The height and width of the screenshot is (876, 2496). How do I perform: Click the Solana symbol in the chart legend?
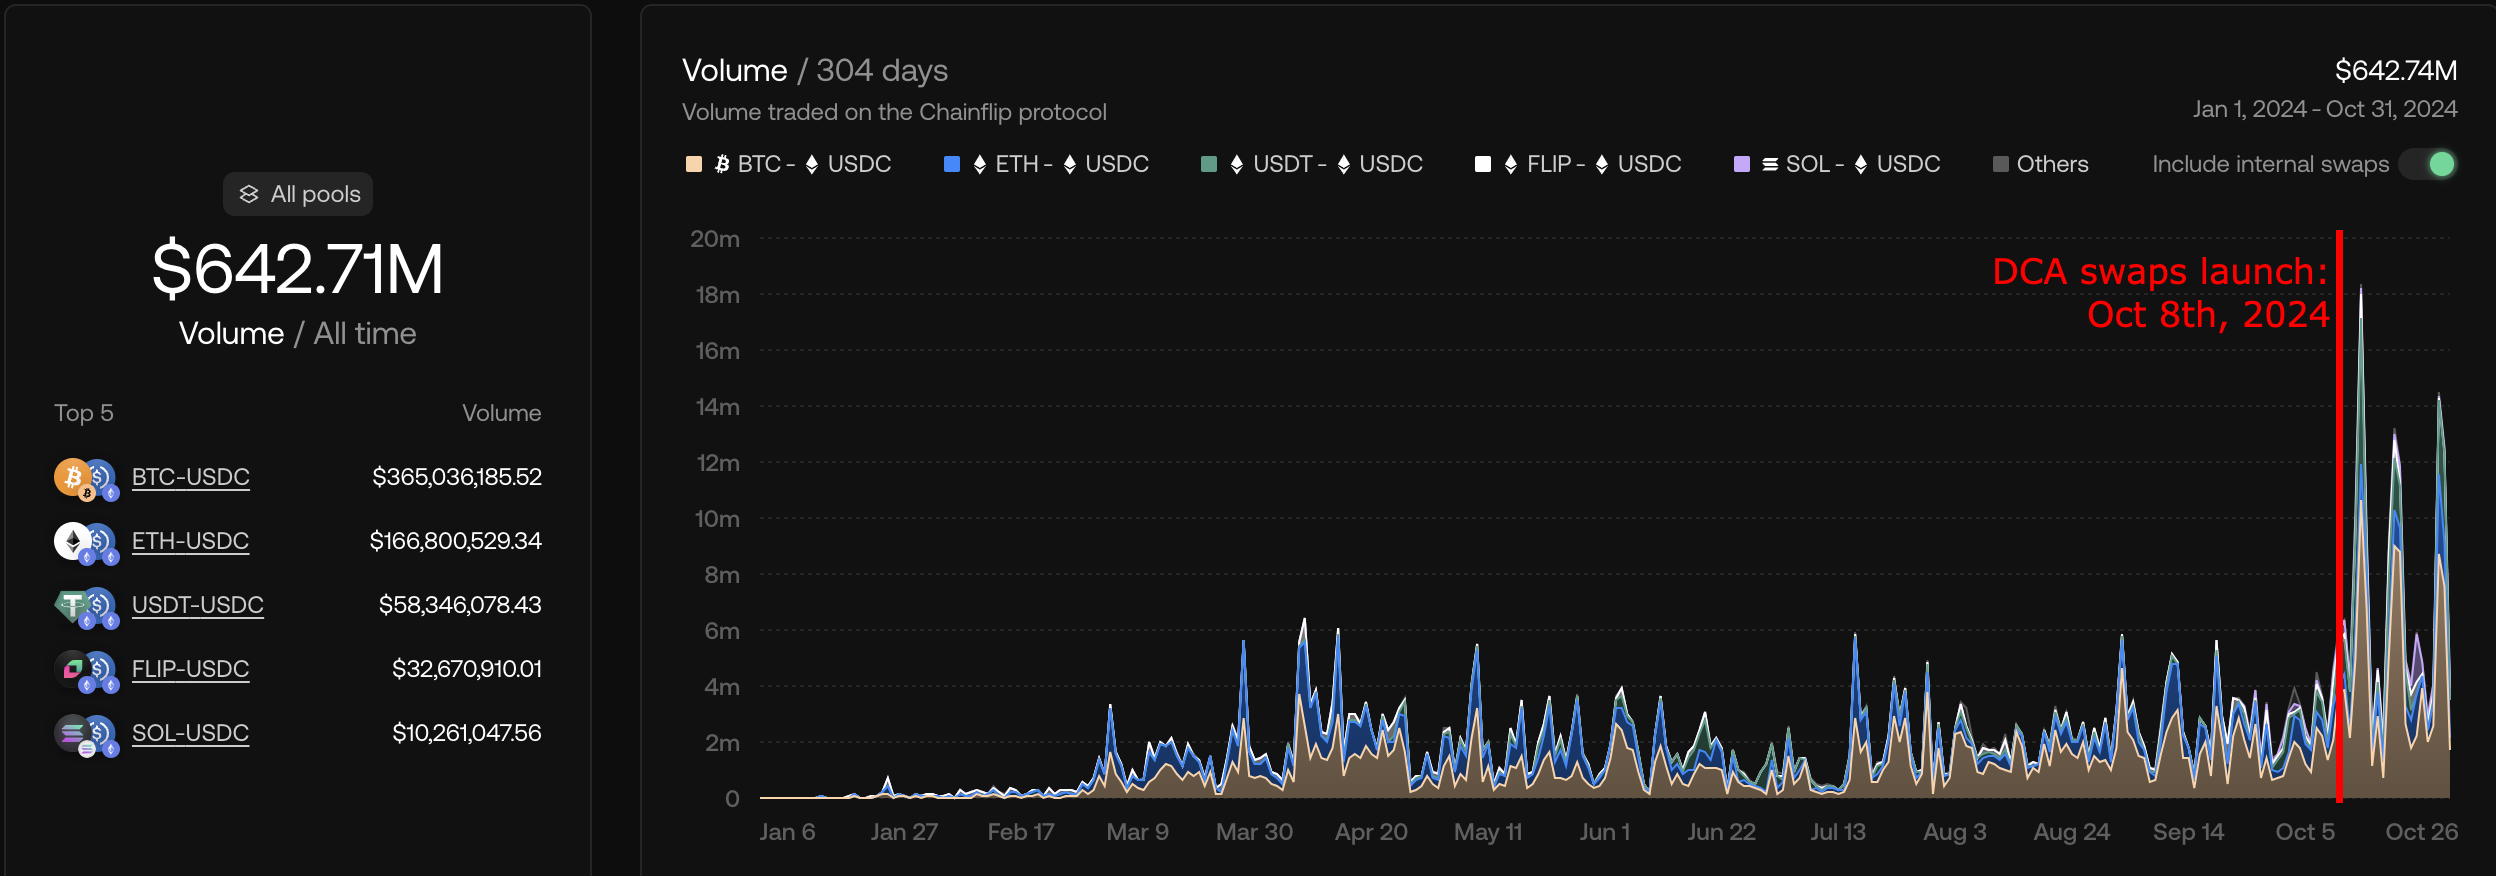pos(1770,164)
